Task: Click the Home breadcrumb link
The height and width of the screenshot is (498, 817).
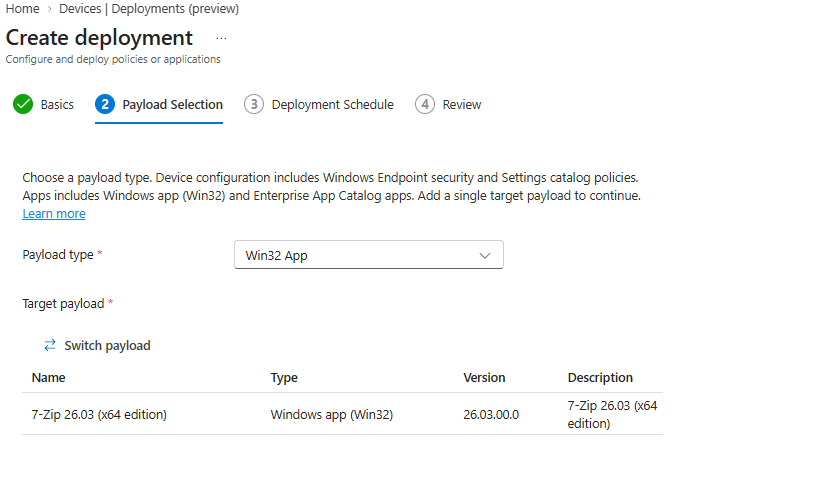Action: (x=22, y=9)
